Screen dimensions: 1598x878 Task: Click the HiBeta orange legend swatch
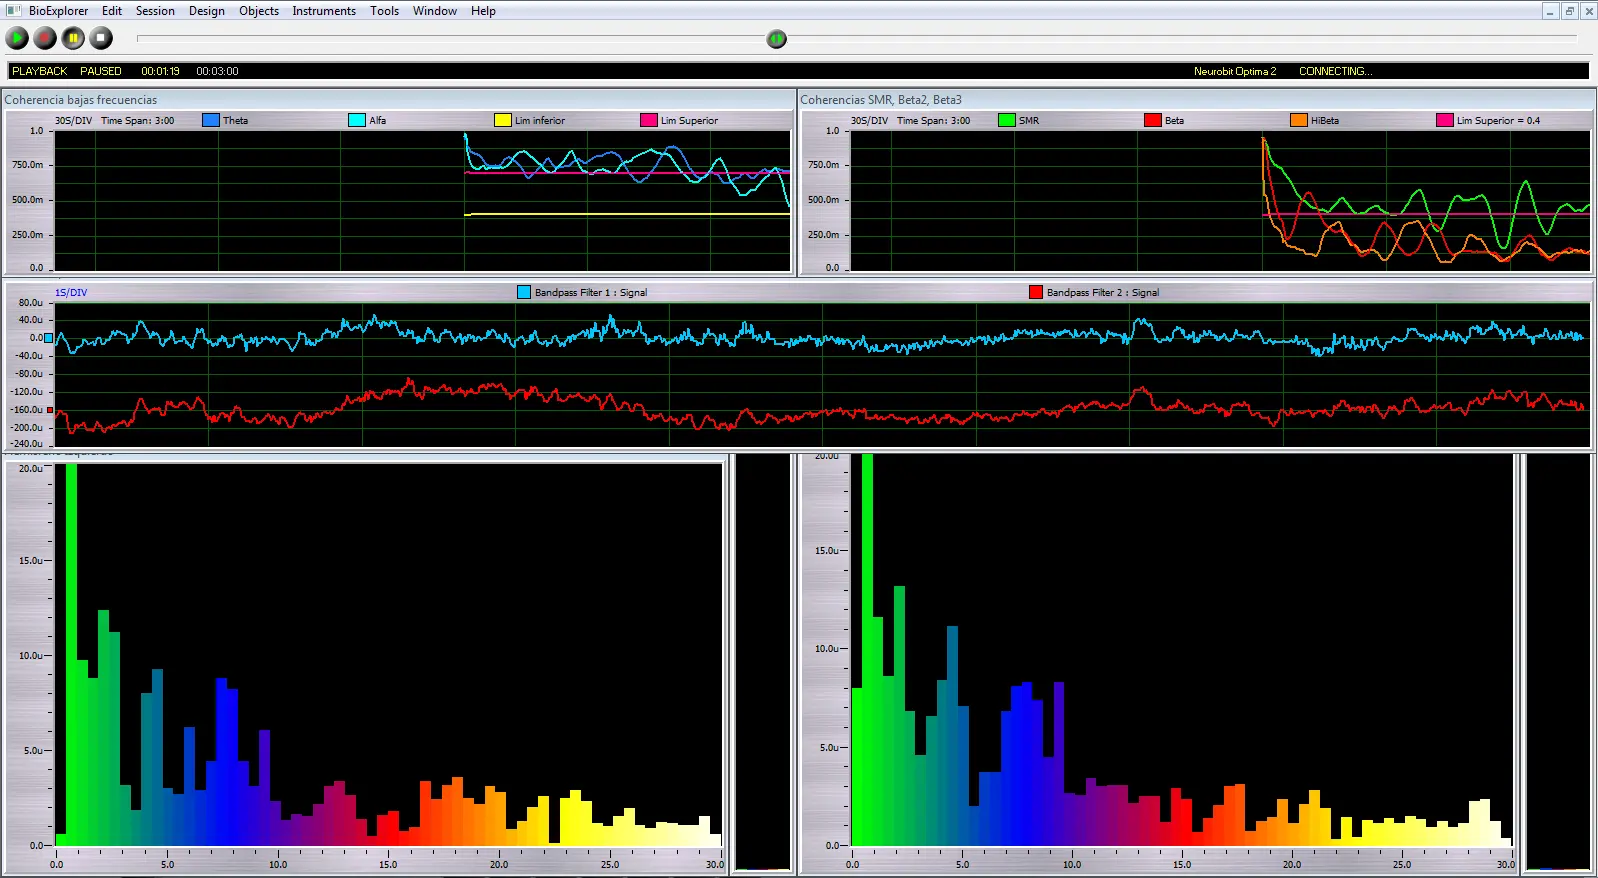point(1299,120)
